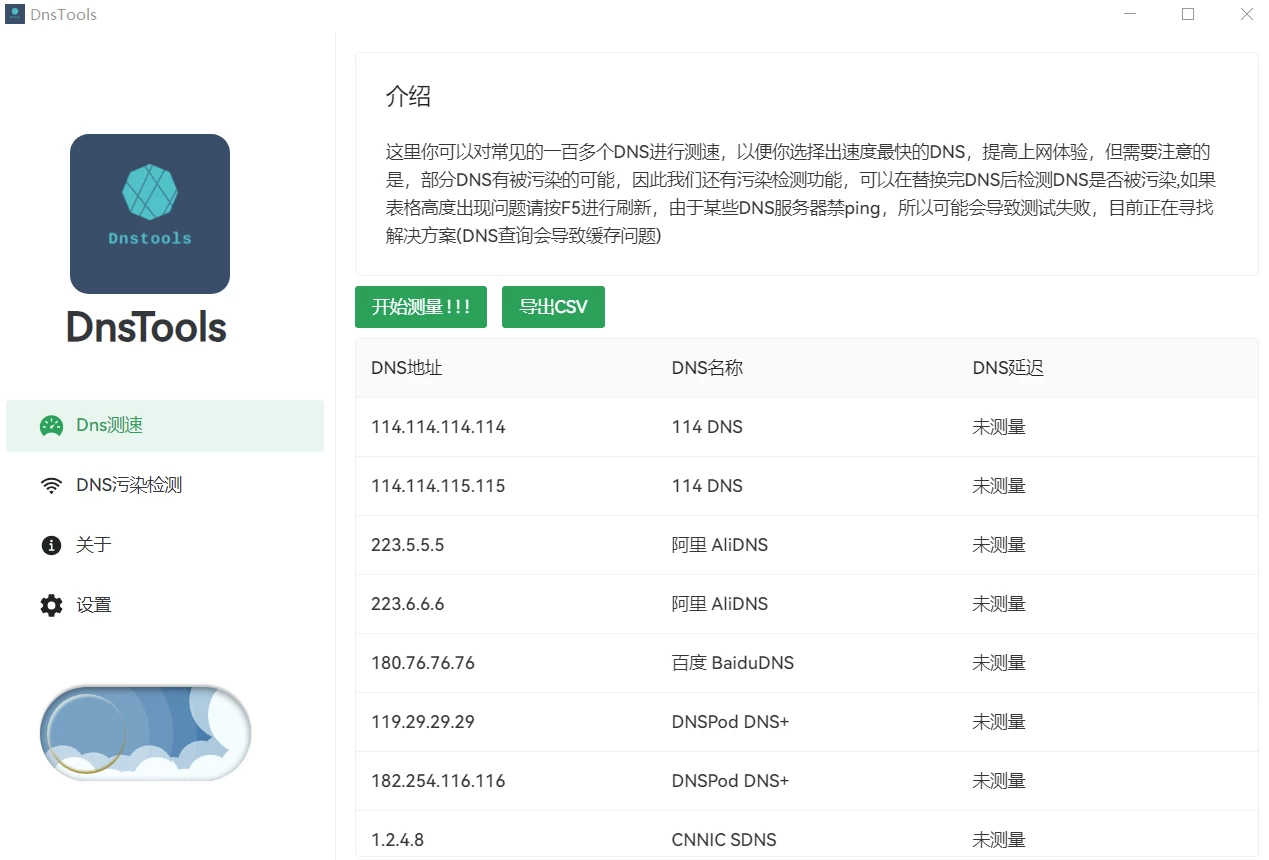
Task: Select the Dns测速 sidebar item
Action: click(108, 424)
